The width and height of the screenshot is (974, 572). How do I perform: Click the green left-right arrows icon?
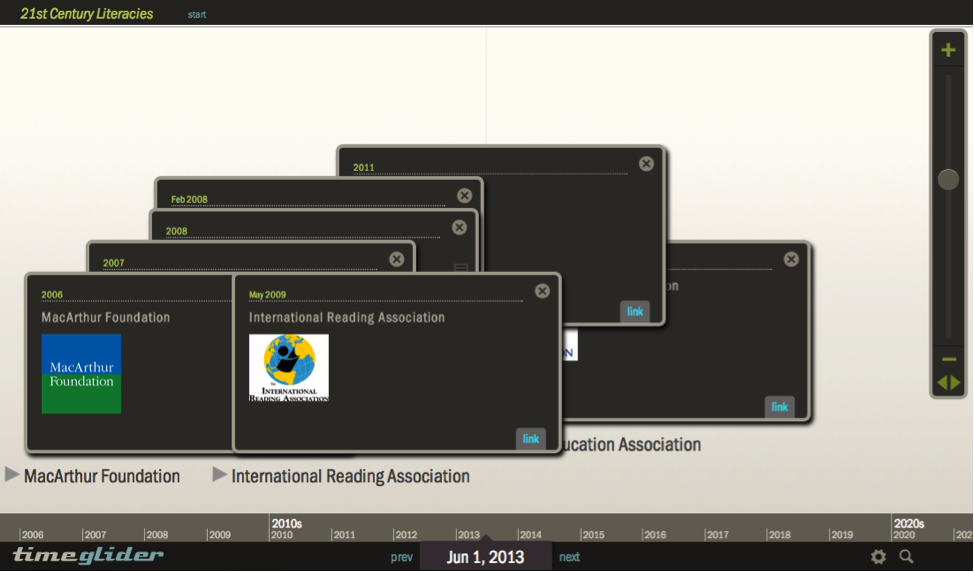(948, 383)
